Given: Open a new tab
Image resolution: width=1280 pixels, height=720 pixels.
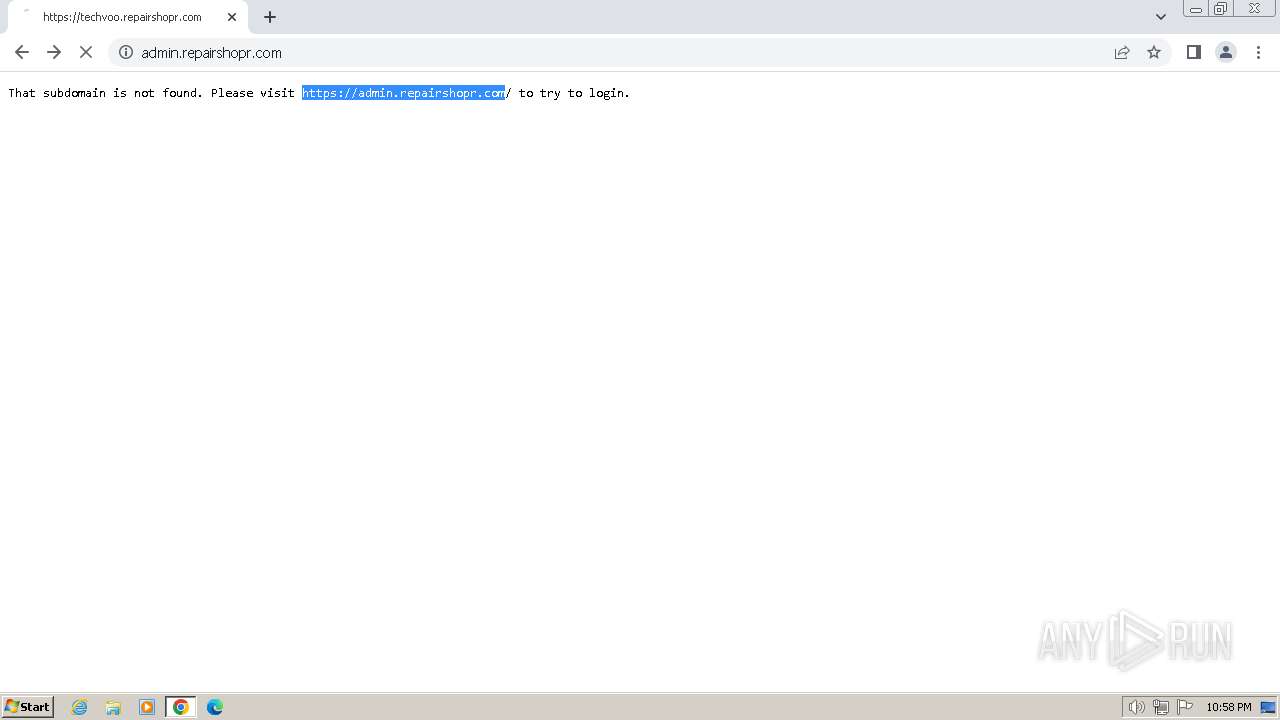Looking at the screenshot, I should tap(270, 17).
